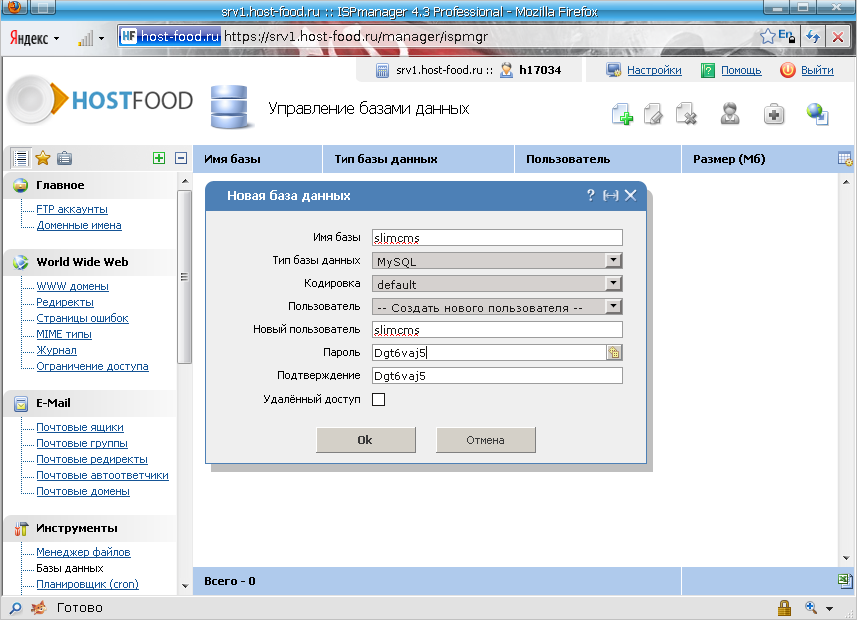
Task: Click the Имя базы input field
Action: point(496,238)
